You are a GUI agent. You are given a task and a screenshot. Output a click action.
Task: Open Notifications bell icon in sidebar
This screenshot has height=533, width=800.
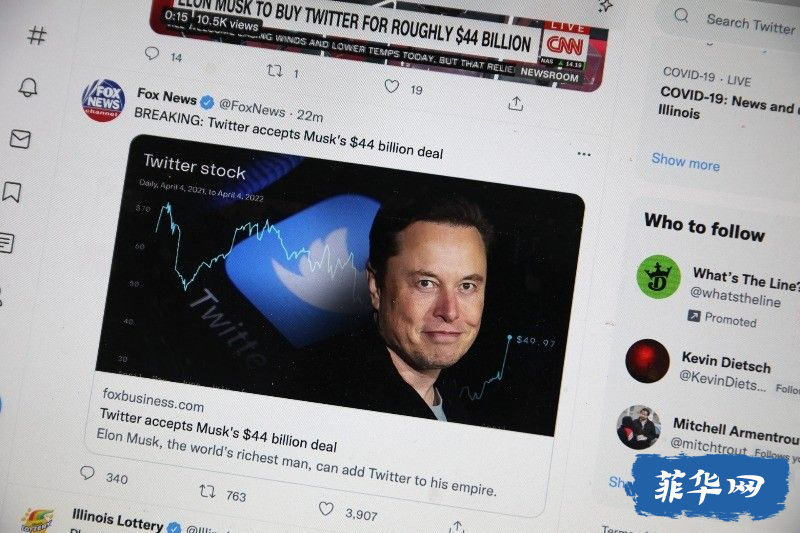28,87
